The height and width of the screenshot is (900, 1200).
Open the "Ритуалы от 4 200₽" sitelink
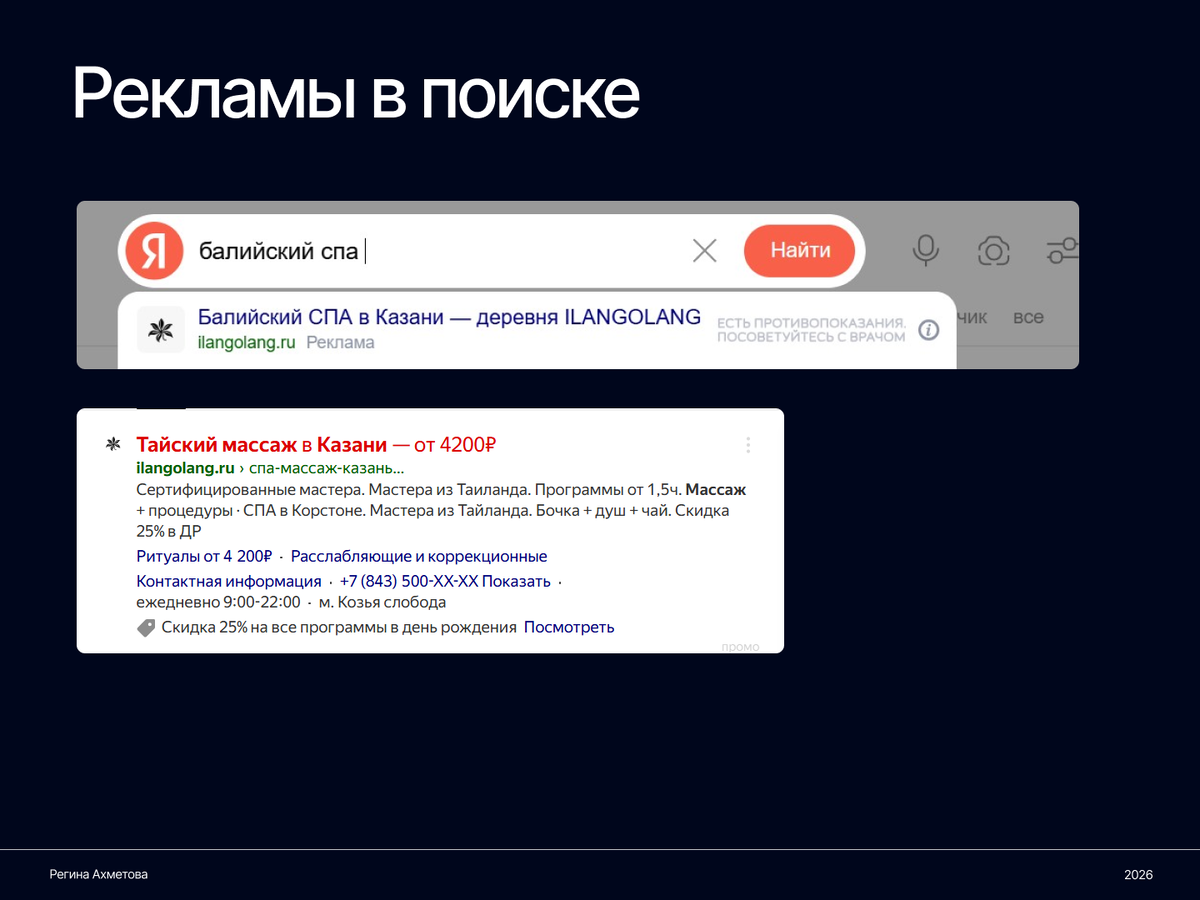click(x=204, y=556)
